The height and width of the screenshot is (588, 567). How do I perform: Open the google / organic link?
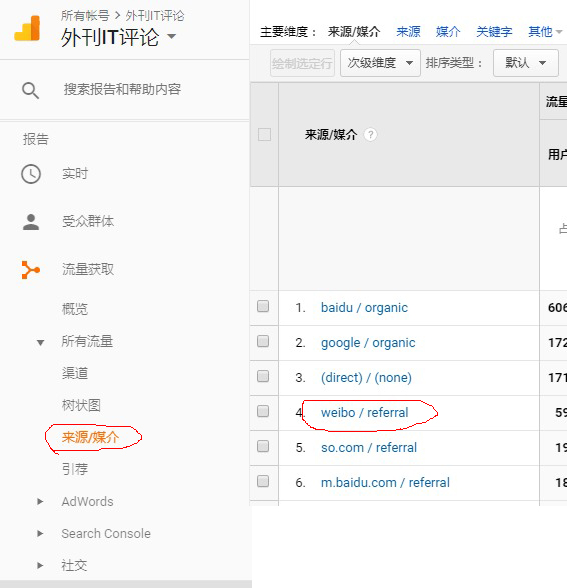(368, 343)
